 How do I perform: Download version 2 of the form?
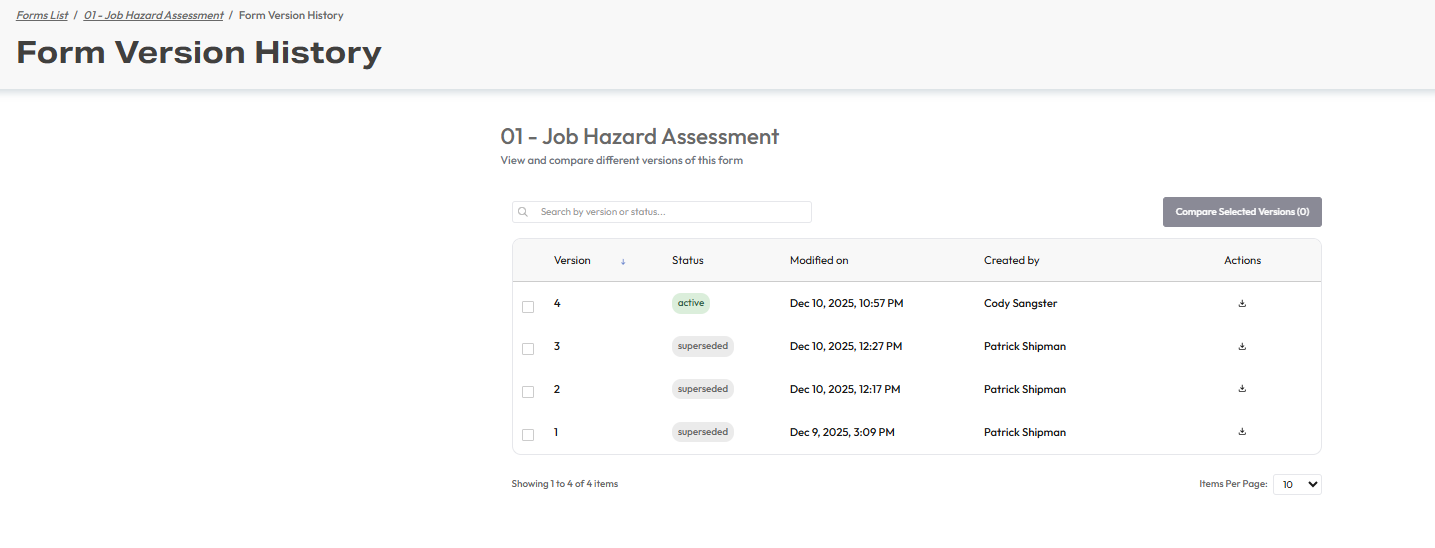click(x=1242, y=389)
